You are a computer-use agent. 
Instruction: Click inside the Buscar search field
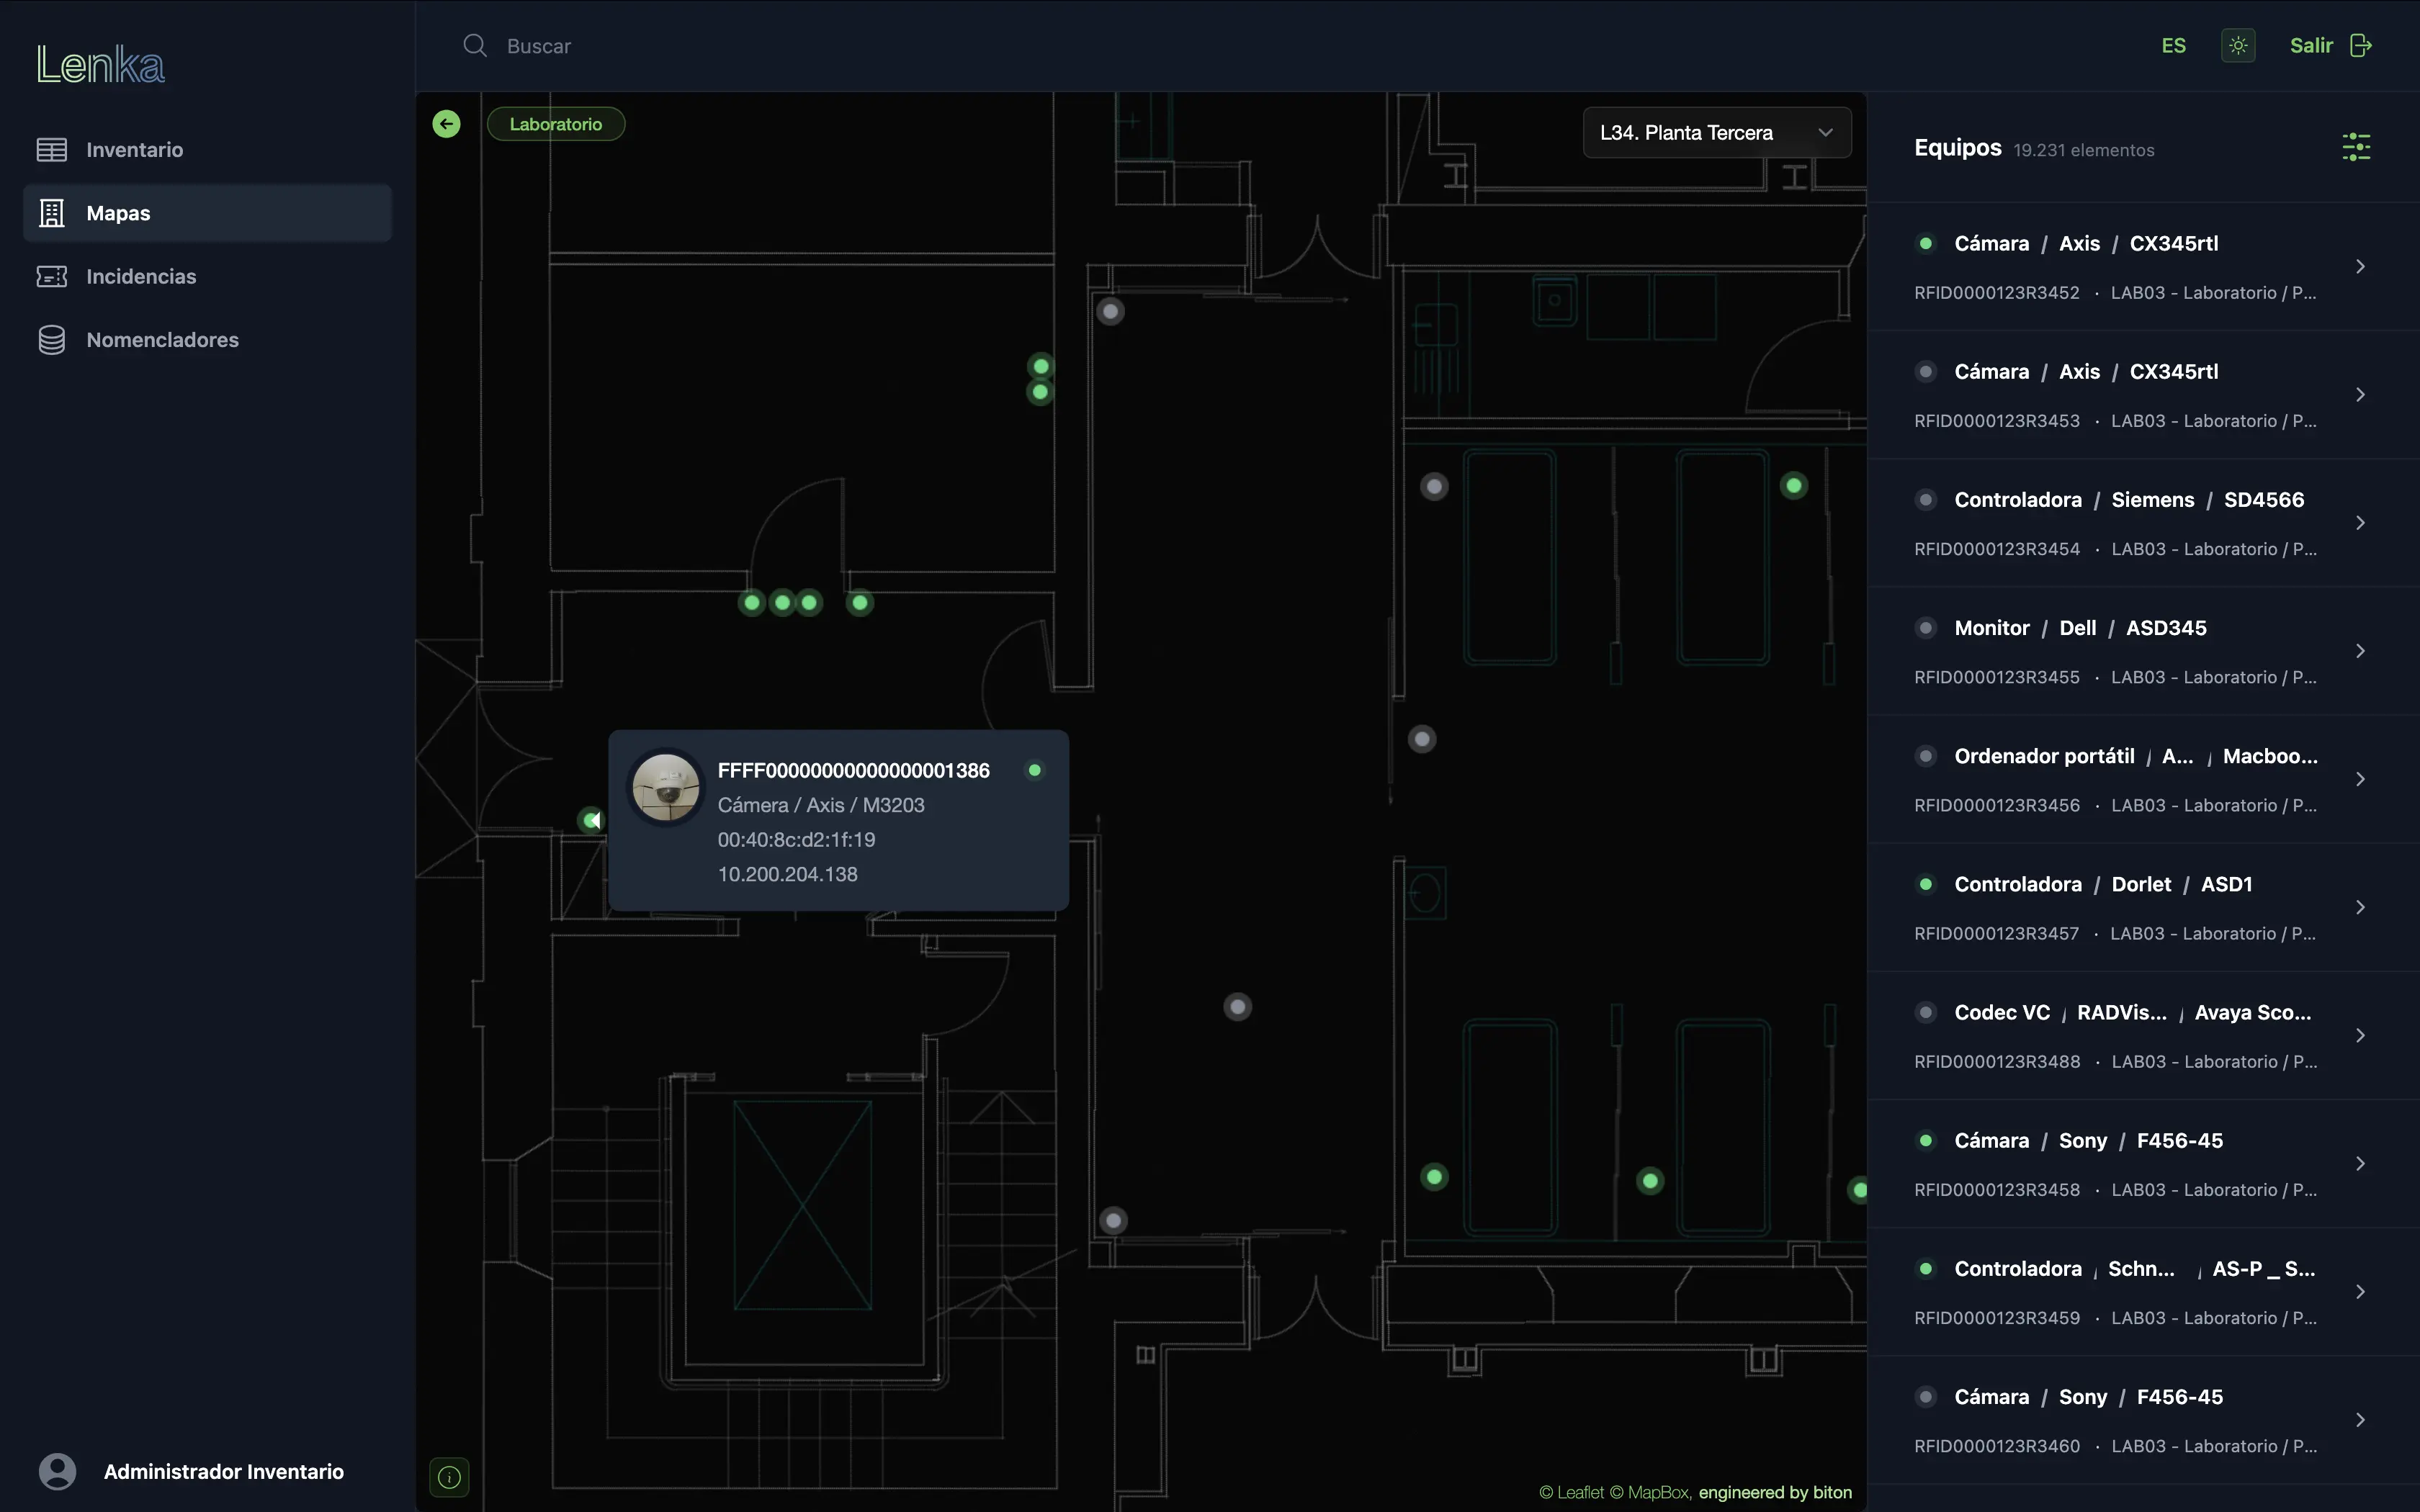tap(600, 45)
